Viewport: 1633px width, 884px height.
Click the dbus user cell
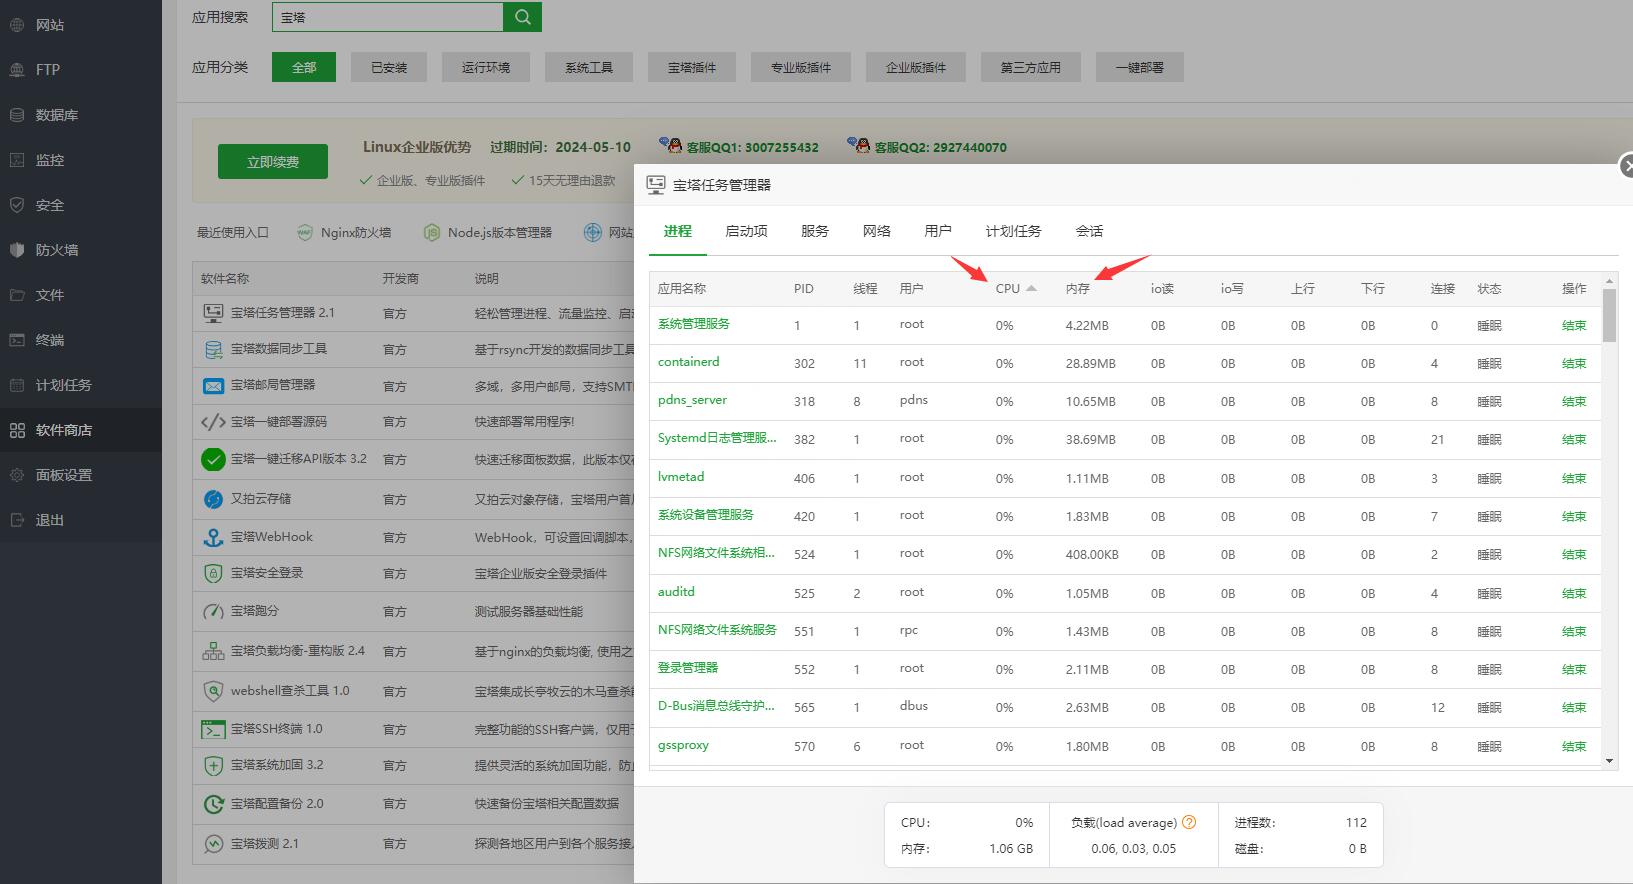tap(914, 706)
